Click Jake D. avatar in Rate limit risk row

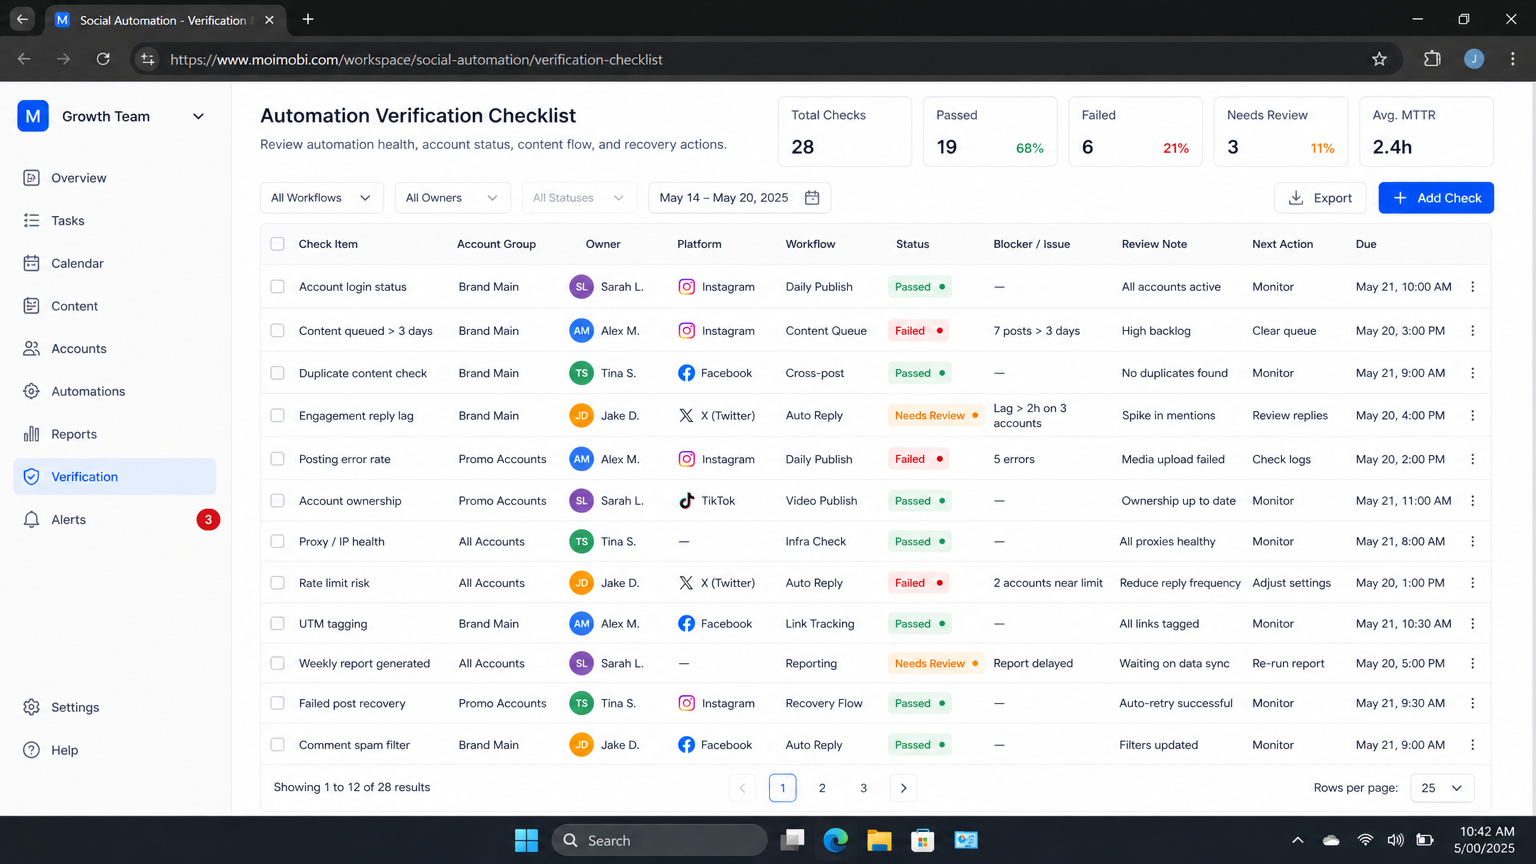581,583
